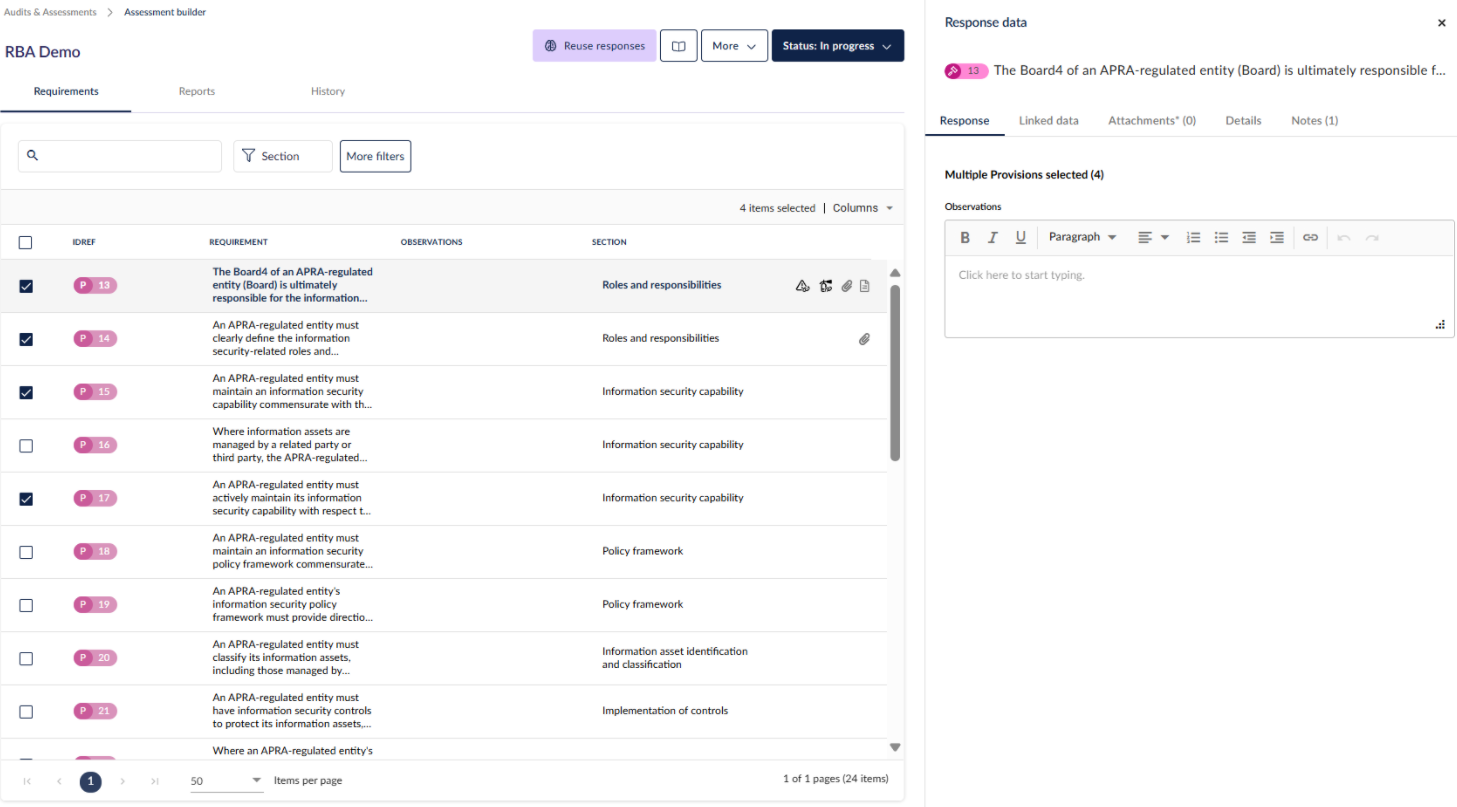Toggle italic formatting in Observations editor

point(993,238)
